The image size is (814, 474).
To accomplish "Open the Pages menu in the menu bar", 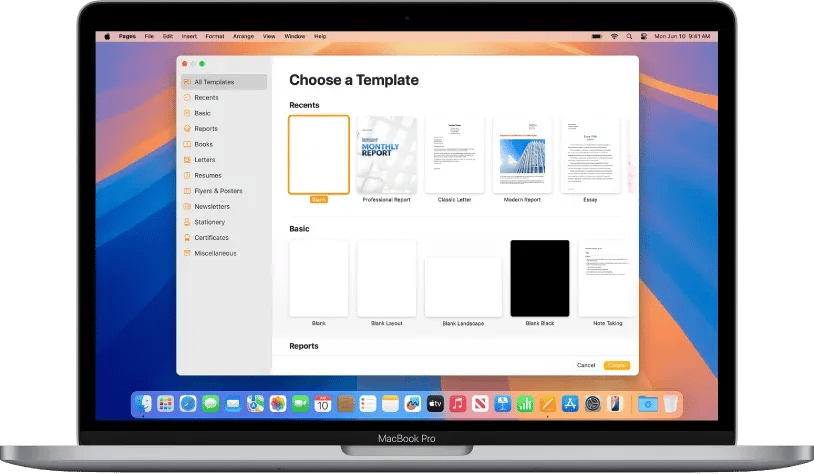I will click(127, 36).
